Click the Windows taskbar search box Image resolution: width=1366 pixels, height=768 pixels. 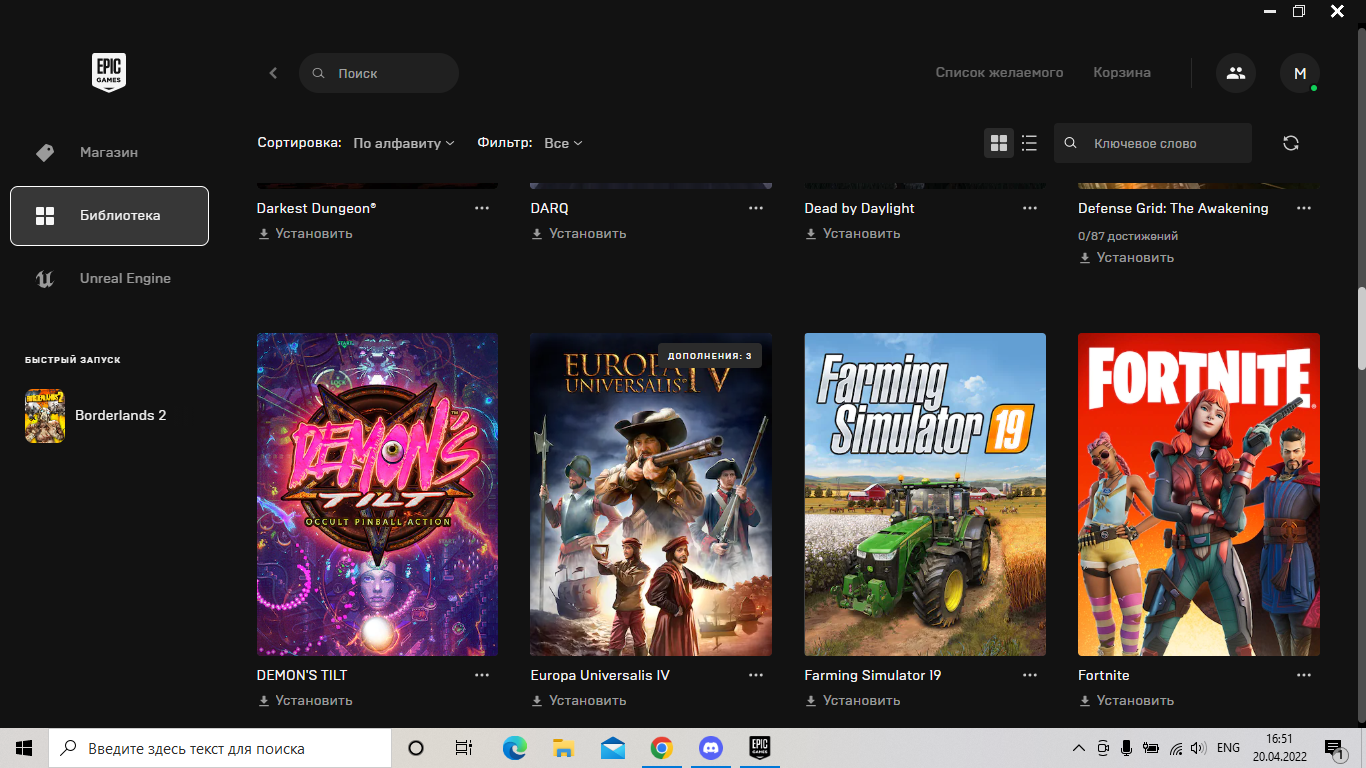click(x=220, y=748)
